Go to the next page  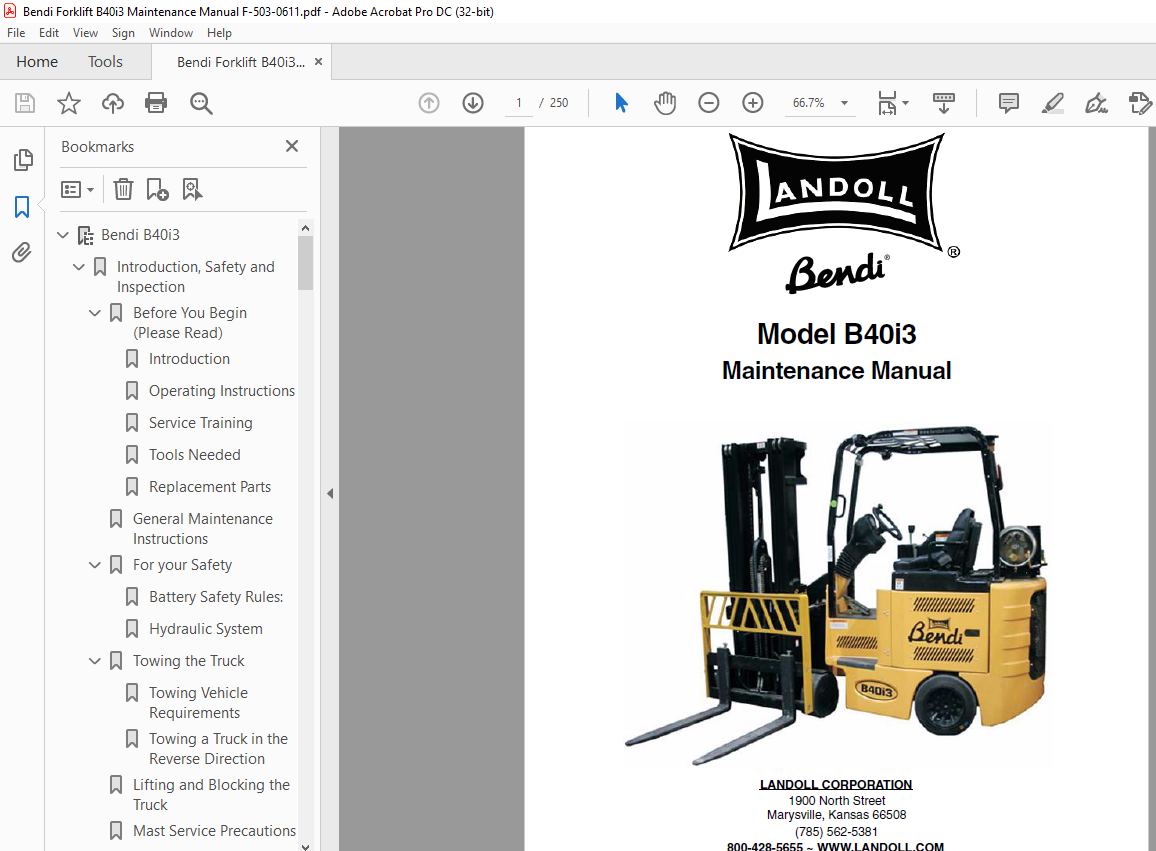pyautogui.click(x=473, y=103)
